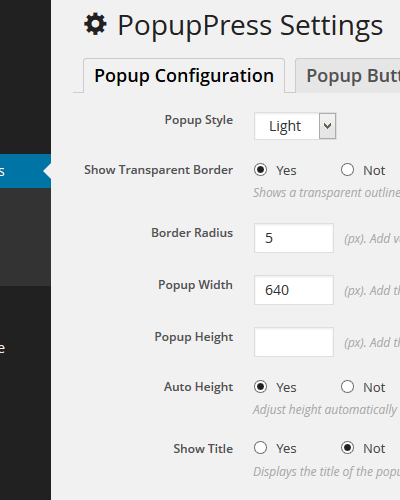Click the PopupPress Settings page heading
Viewport: 400px width, 500px height.
click(250, 25)
